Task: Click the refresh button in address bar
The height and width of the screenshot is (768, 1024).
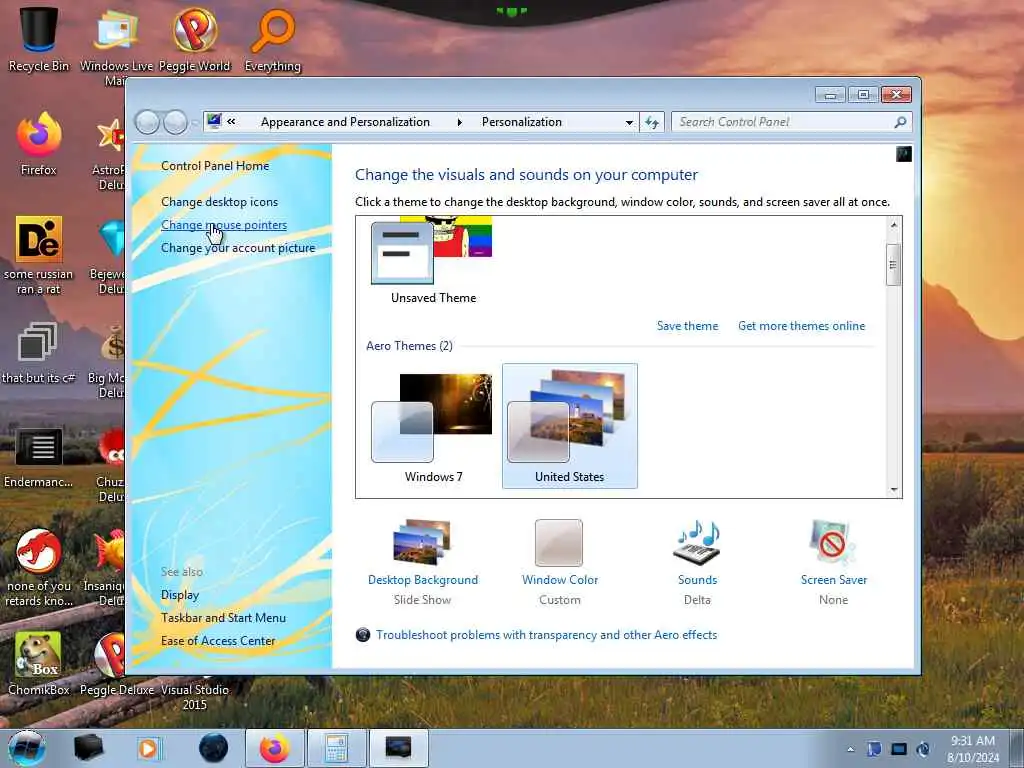Action: coord(652,122)
